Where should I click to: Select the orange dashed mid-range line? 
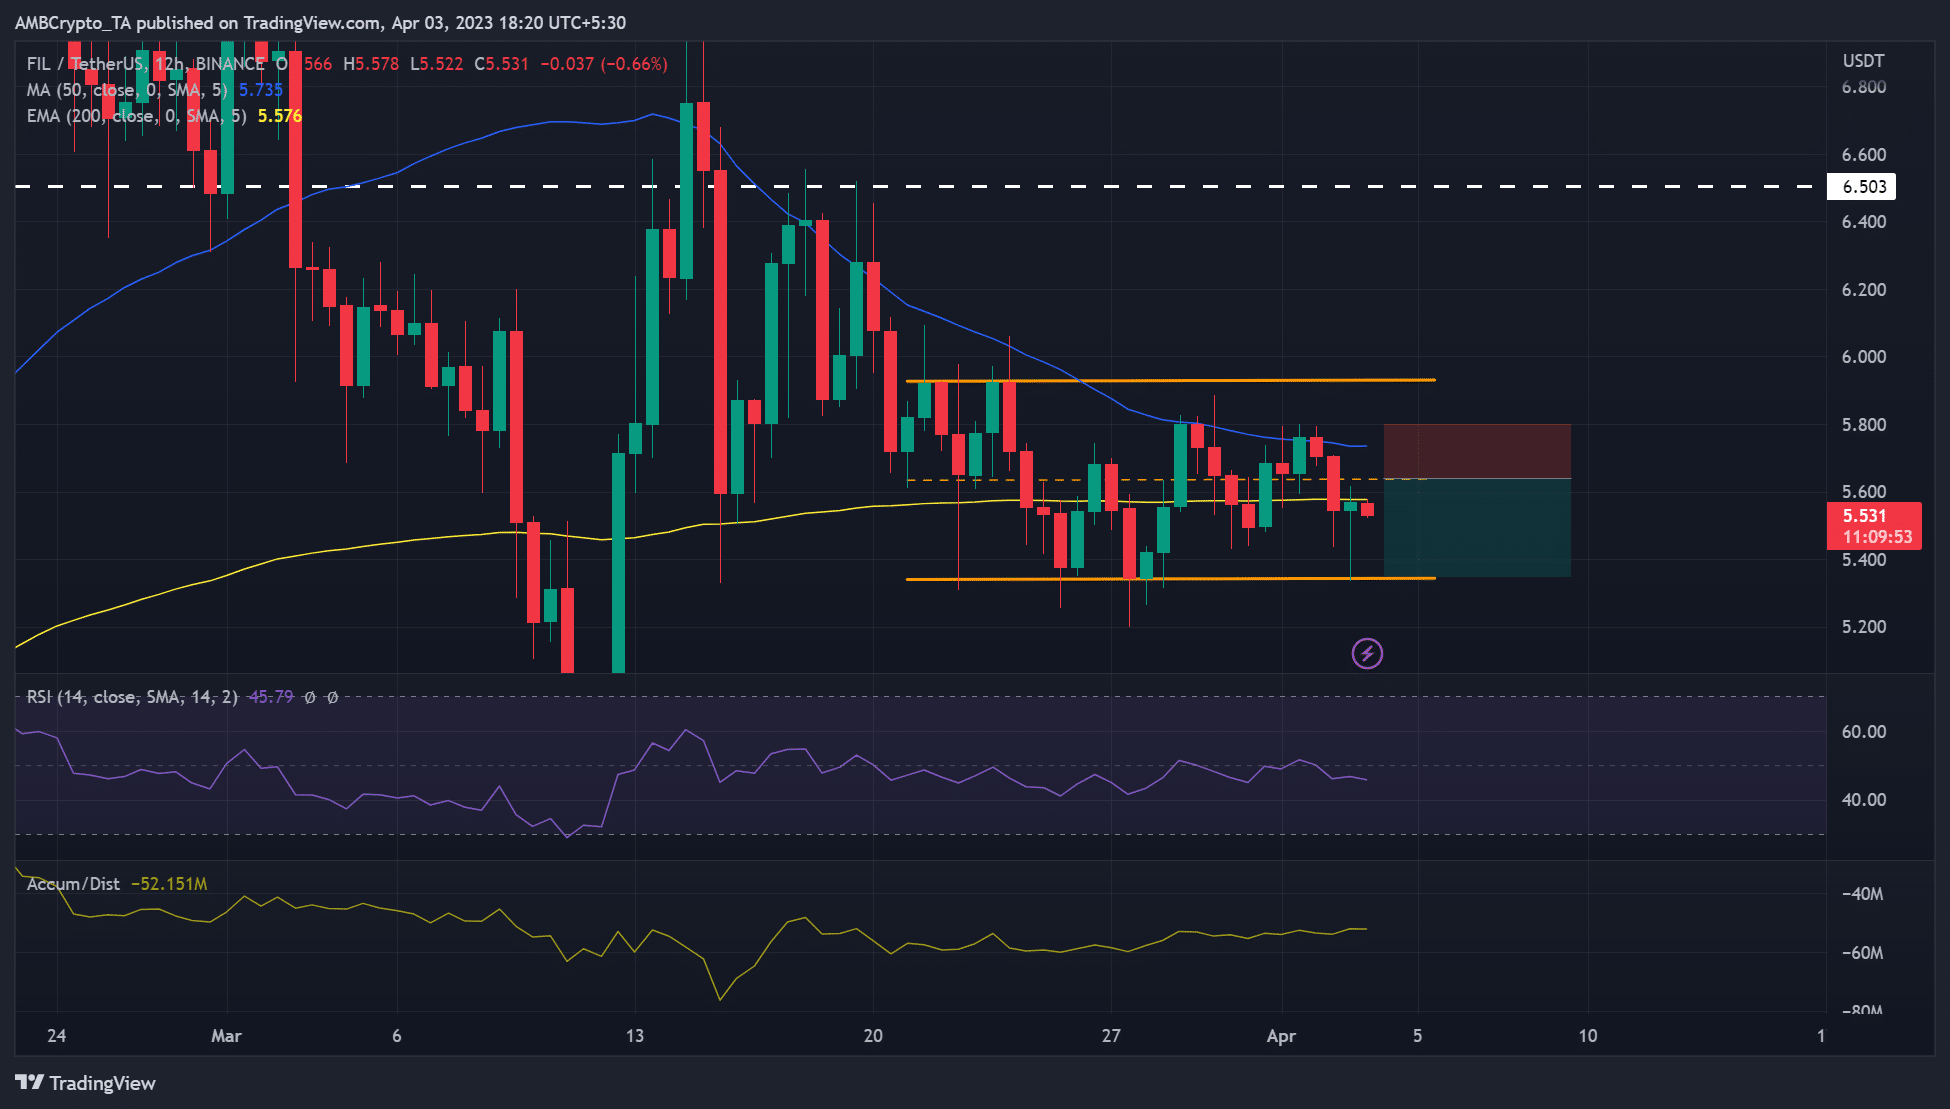[1166, 480]
